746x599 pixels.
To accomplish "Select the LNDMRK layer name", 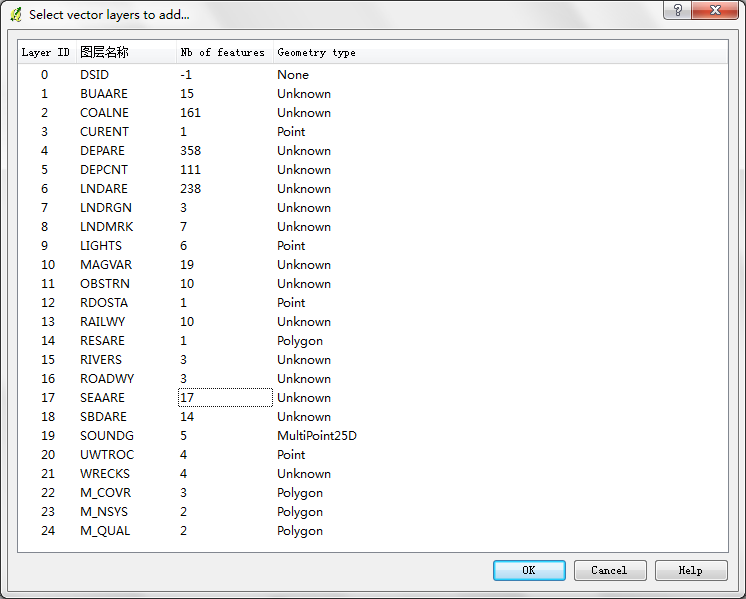I will tap(107, 227).
